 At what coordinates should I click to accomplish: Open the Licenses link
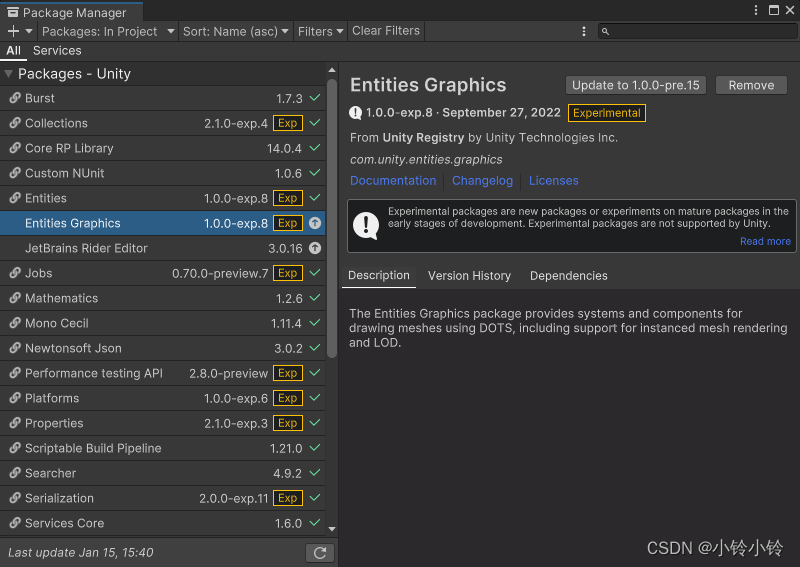click(554, 181)
